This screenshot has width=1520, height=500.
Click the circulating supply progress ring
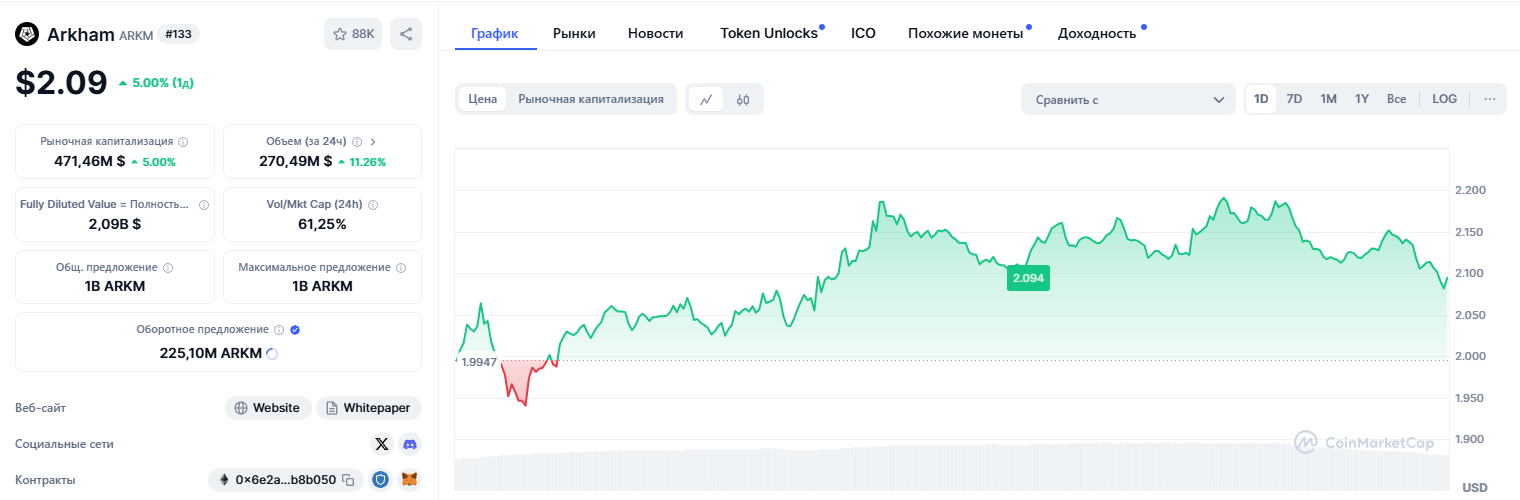pos(272,353)
